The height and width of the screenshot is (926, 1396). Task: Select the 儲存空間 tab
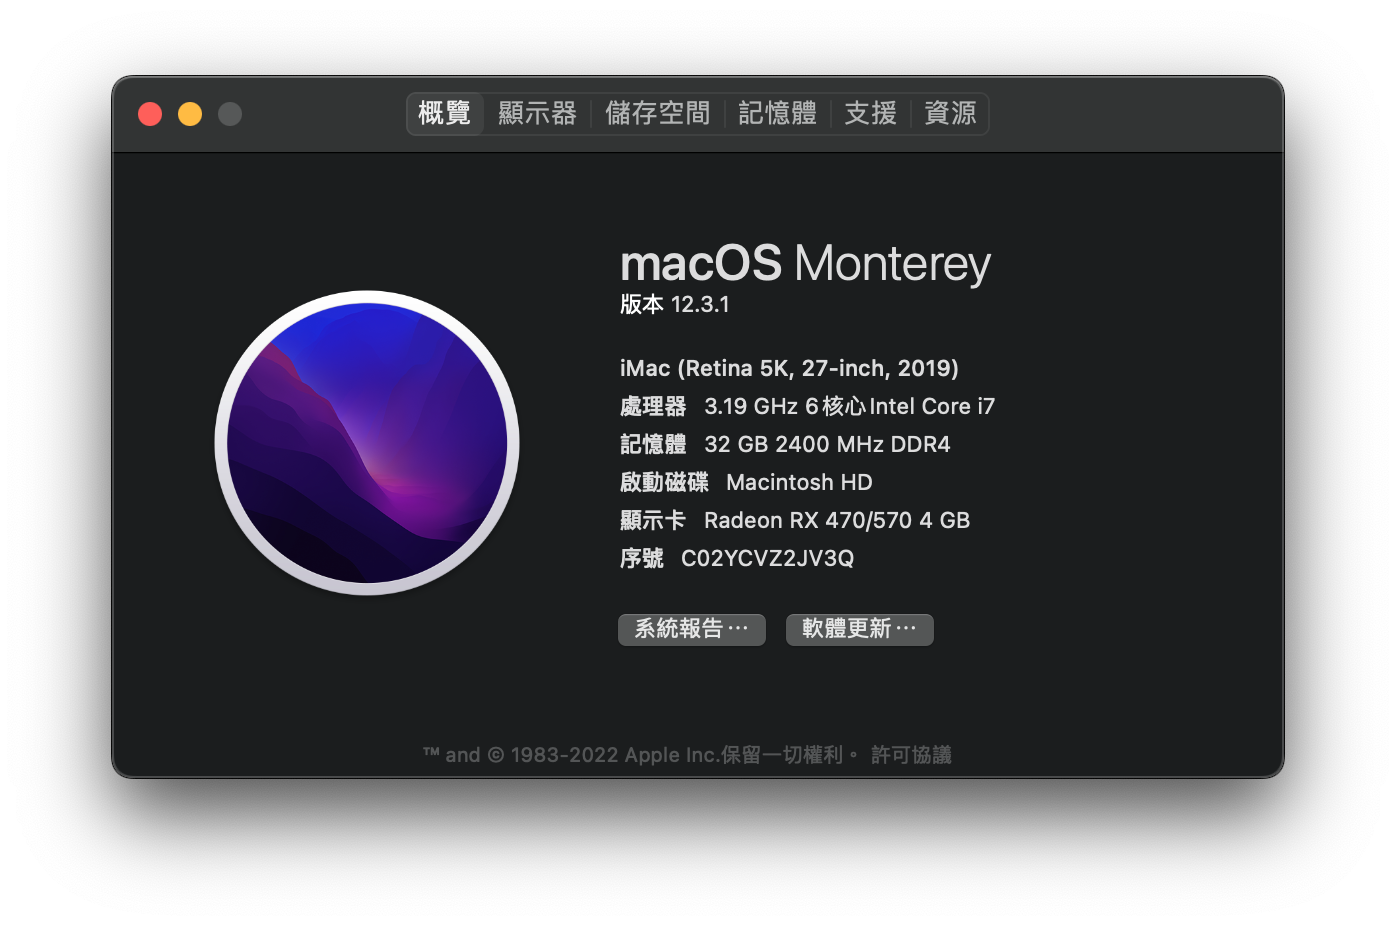point(657,113)
